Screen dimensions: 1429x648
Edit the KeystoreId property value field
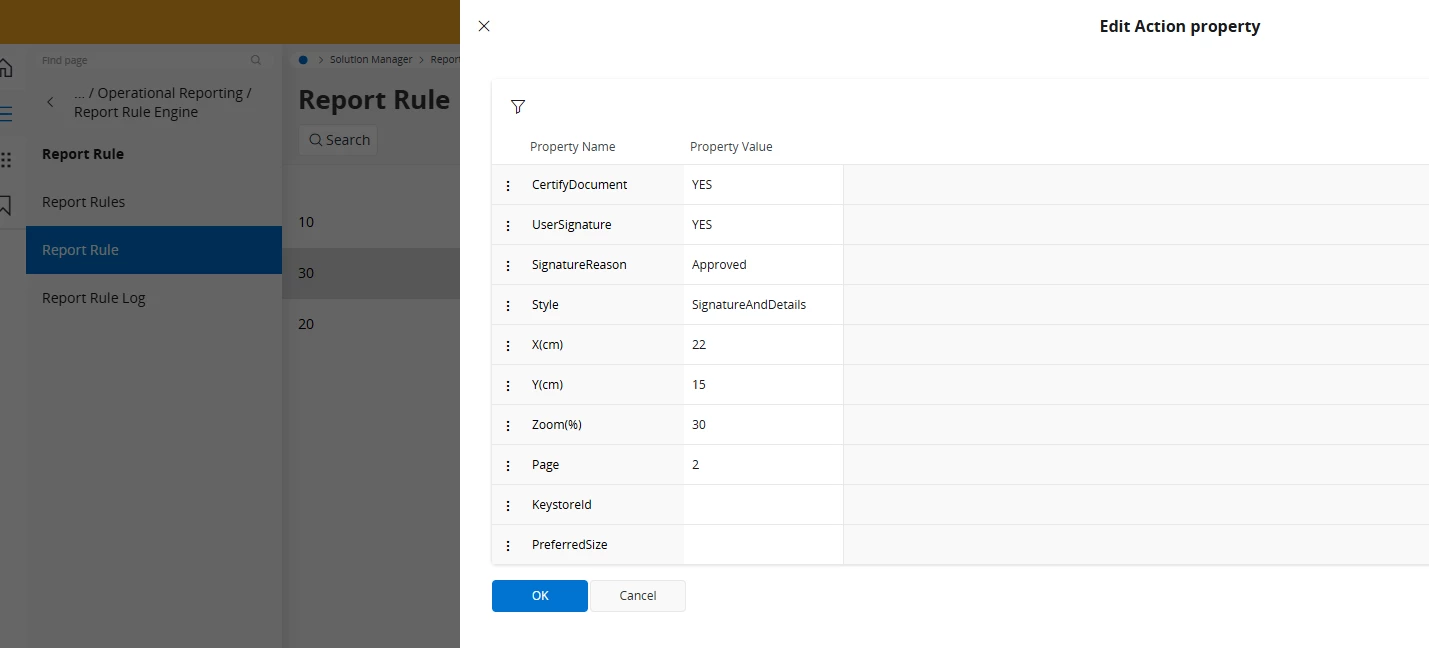coord(763,505)
